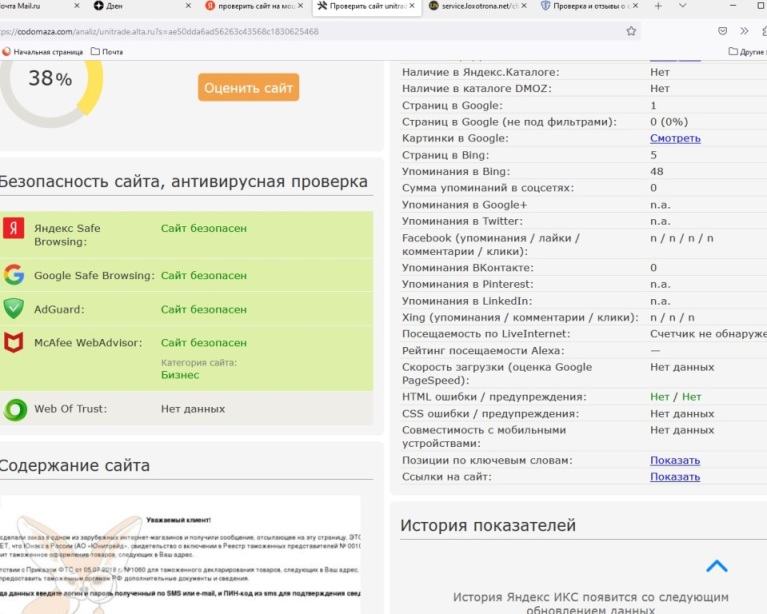Click 'Нет данных' in the CSS ошибки row
This screenshot has width=767, height=614.
click(x=682, y=413)
